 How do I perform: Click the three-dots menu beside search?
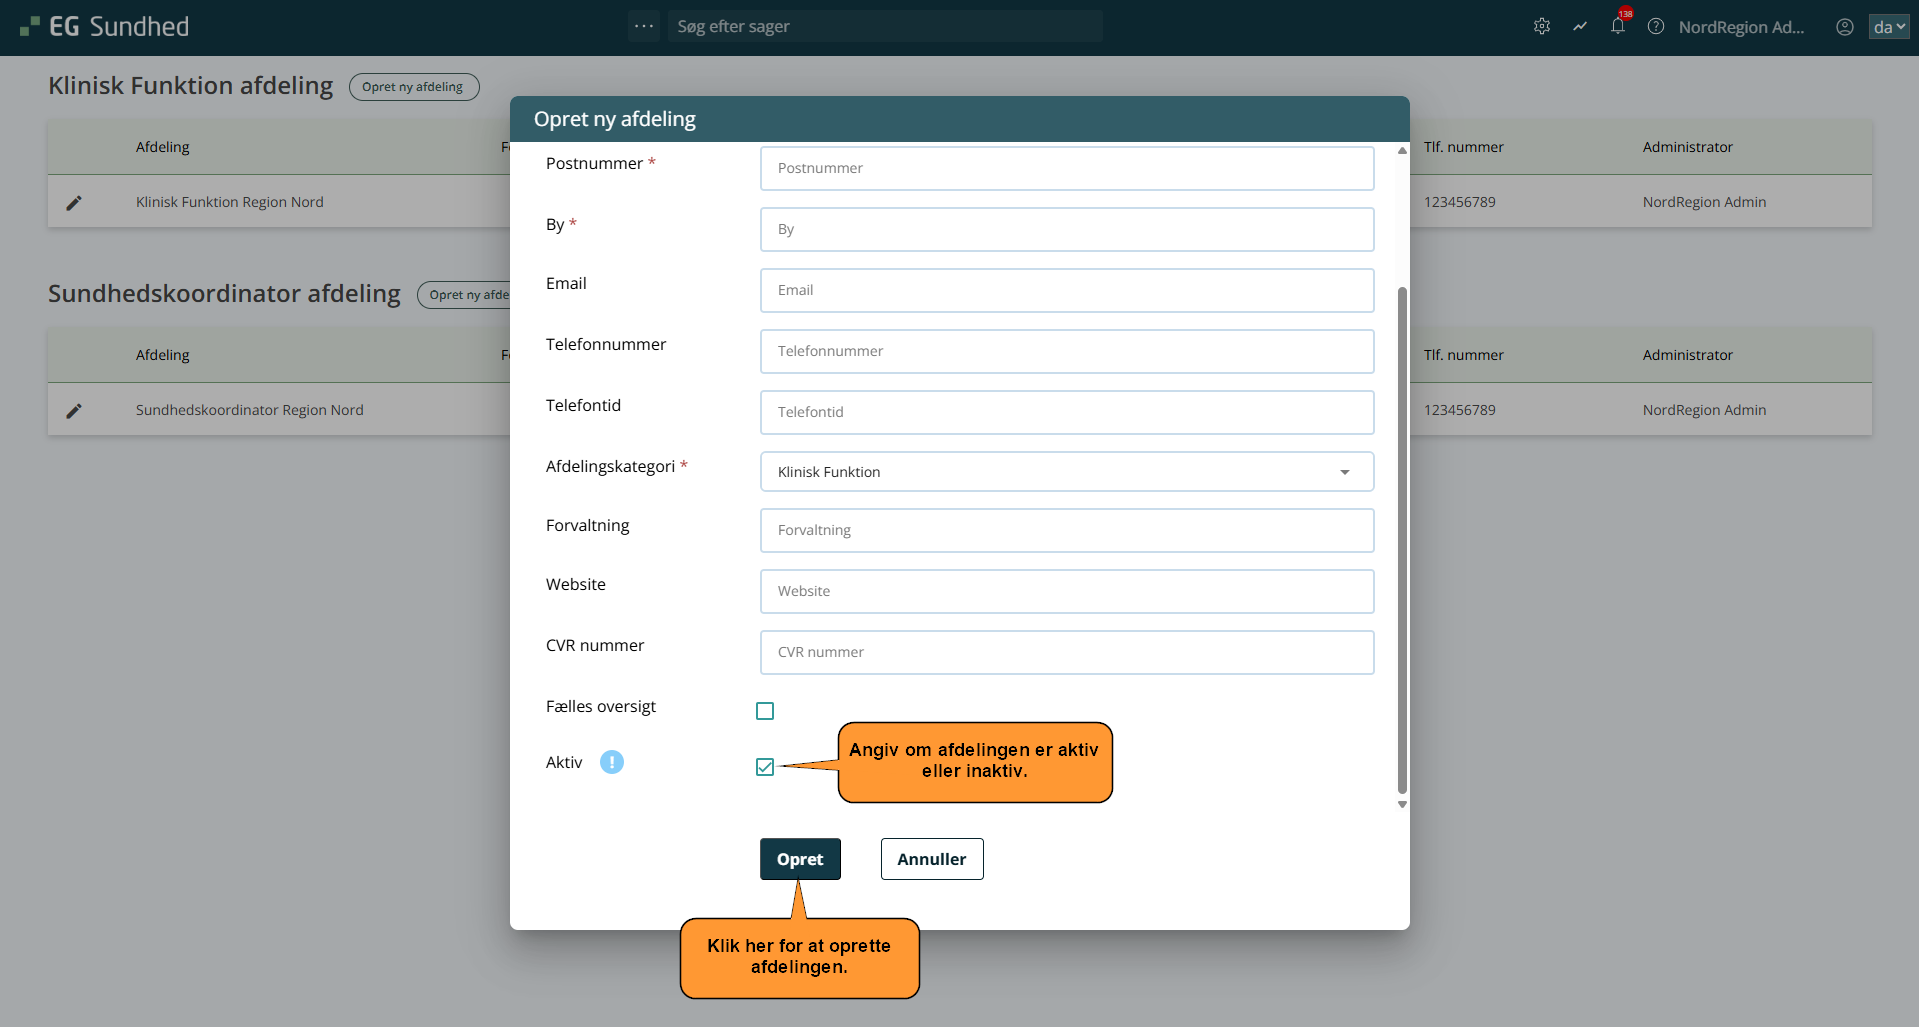point(644,26)
